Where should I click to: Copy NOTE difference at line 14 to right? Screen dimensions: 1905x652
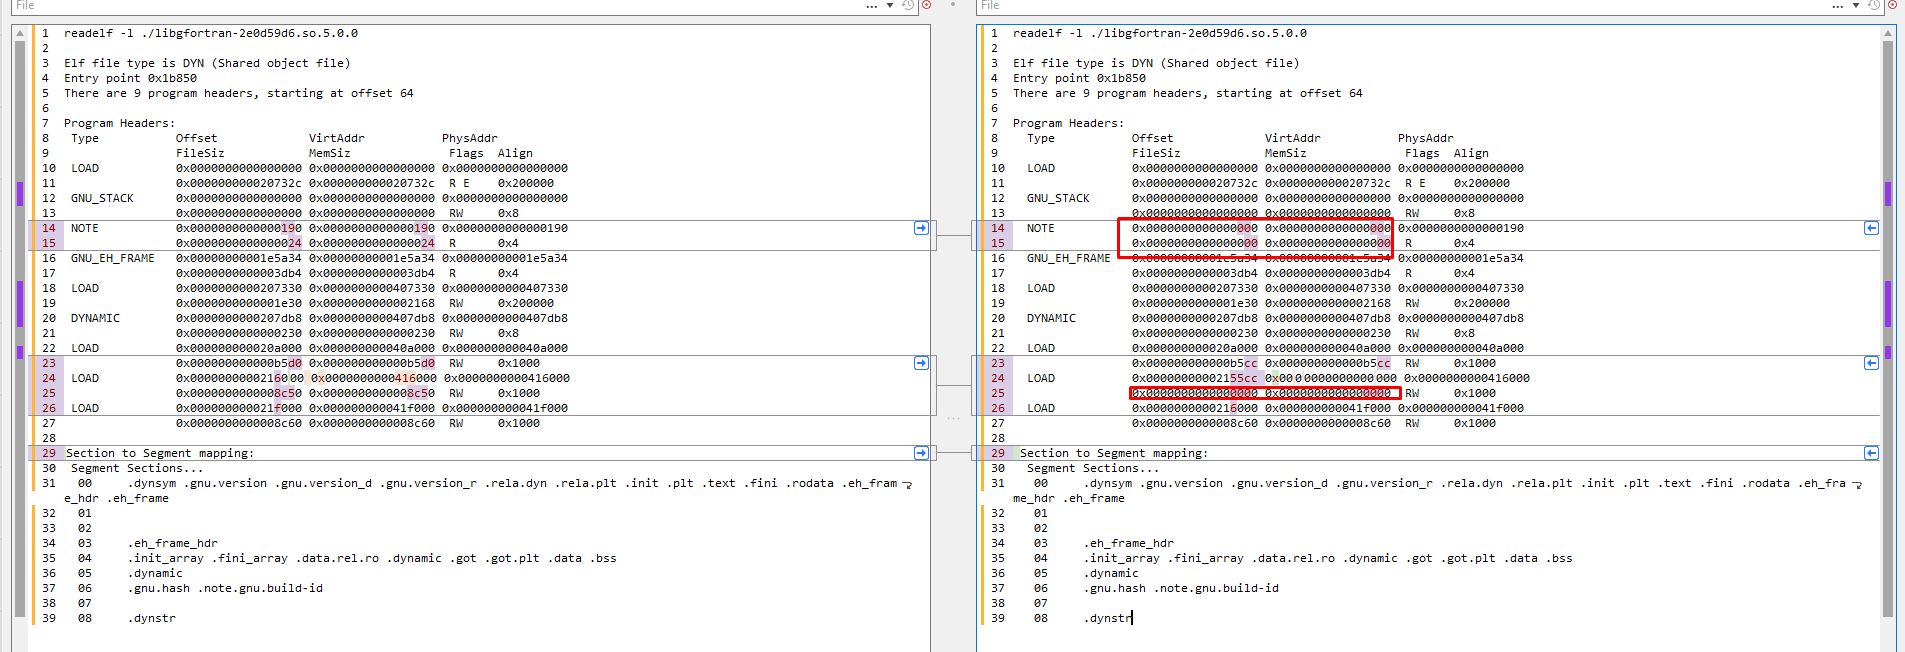[921, 228]
